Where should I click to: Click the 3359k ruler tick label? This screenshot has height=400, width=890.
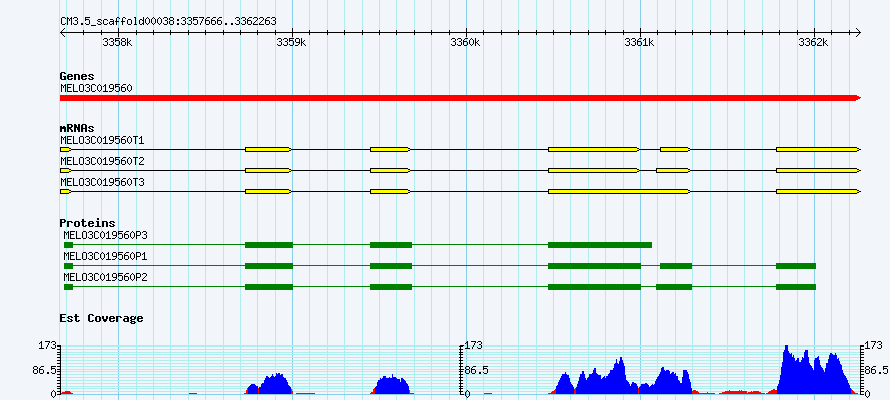pos(291,42)
